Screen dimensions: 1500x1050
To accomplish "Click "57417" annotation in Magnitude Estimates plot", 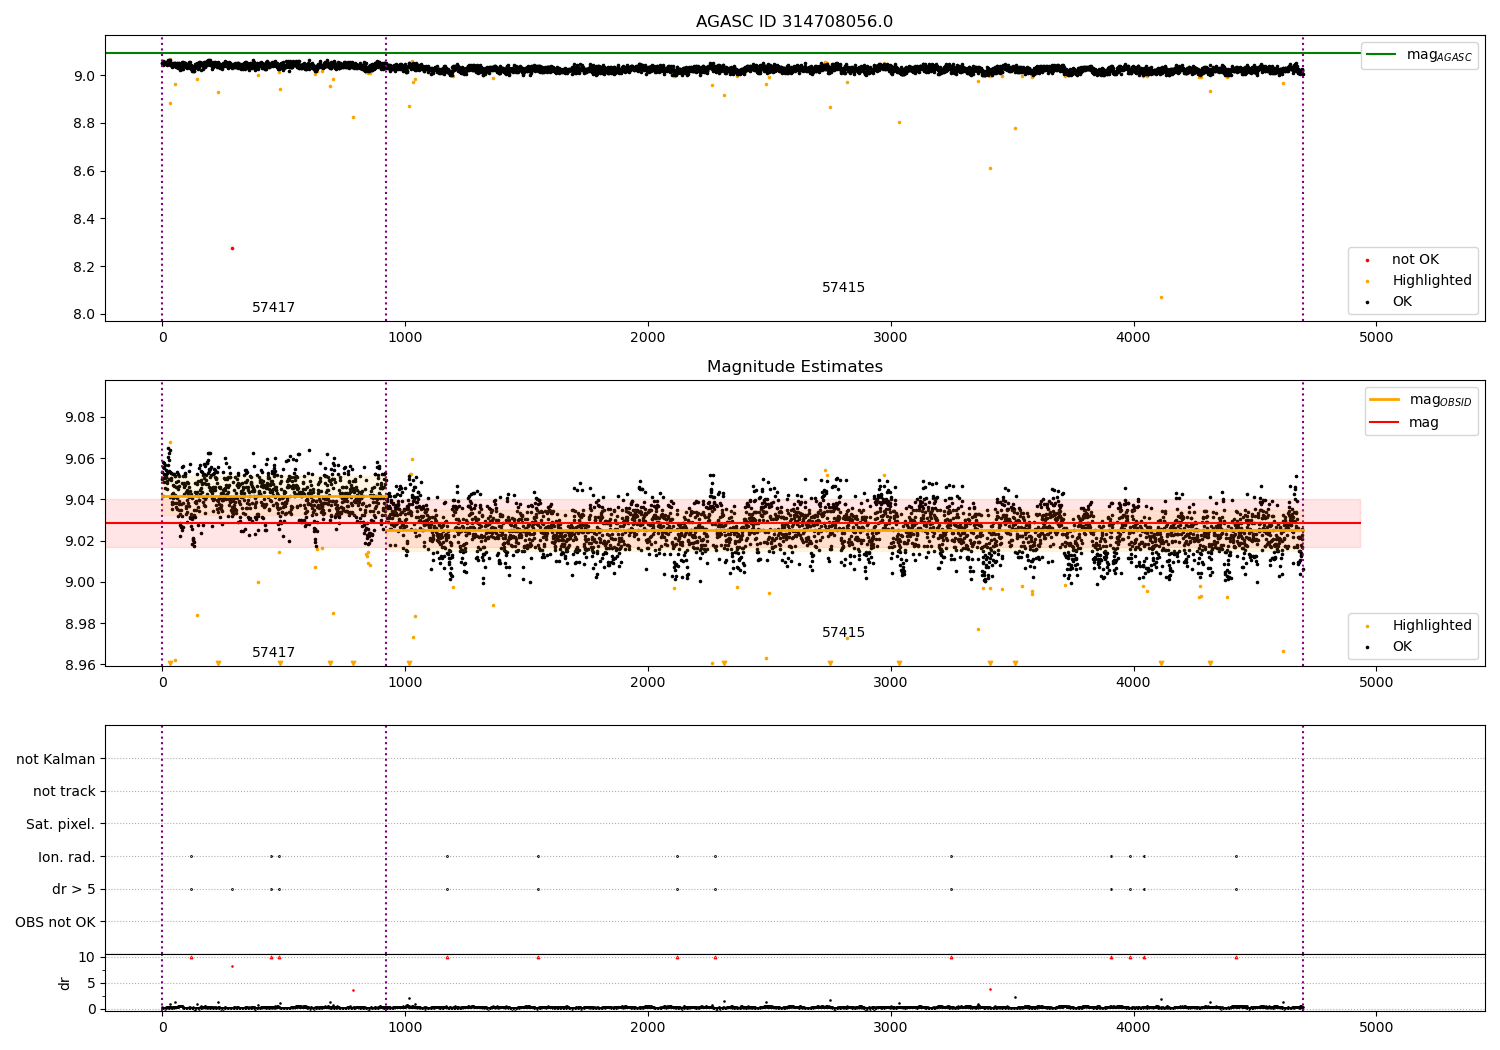I will (273, 653).
